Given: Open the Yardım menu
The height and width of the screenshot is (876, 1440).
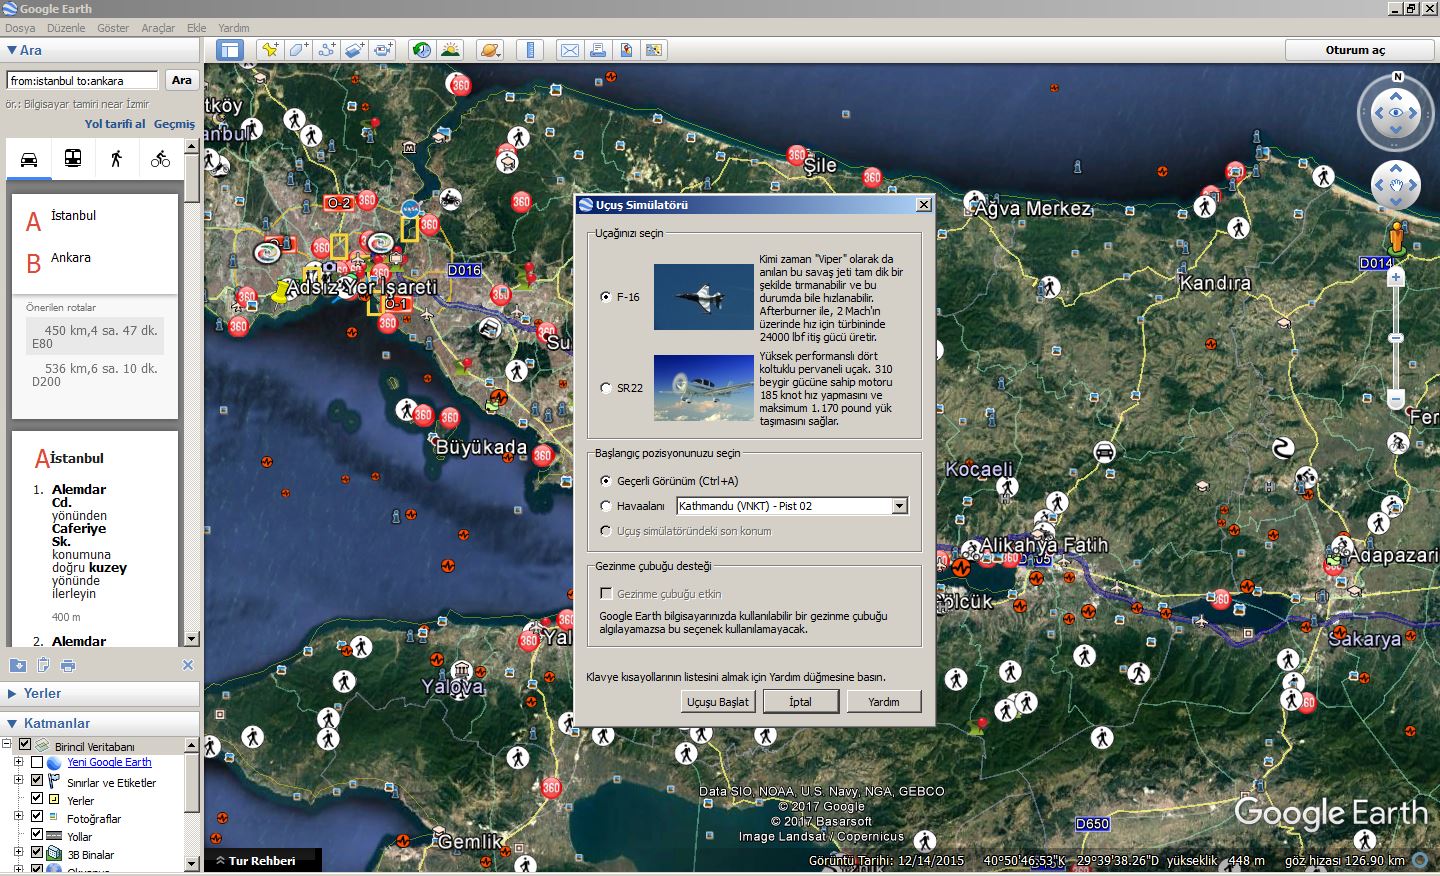Looking at the screenshot, I should (x=234, y=28).
